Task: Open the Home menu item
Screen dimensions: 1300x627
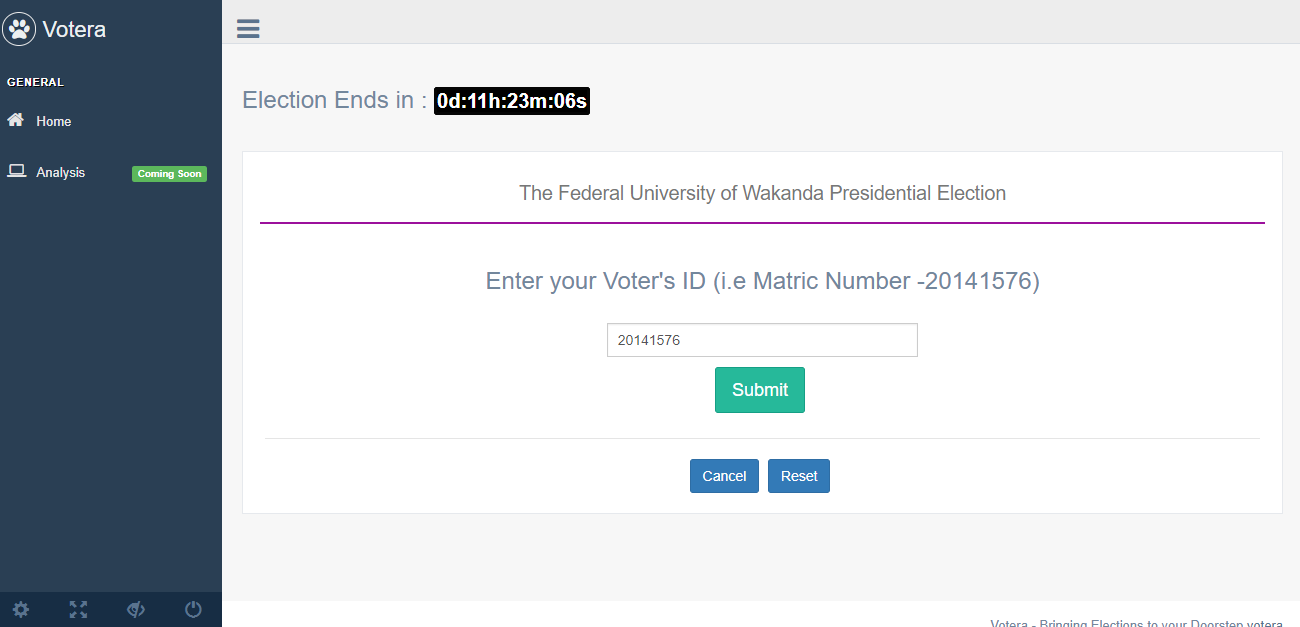Action: (54, 121)
